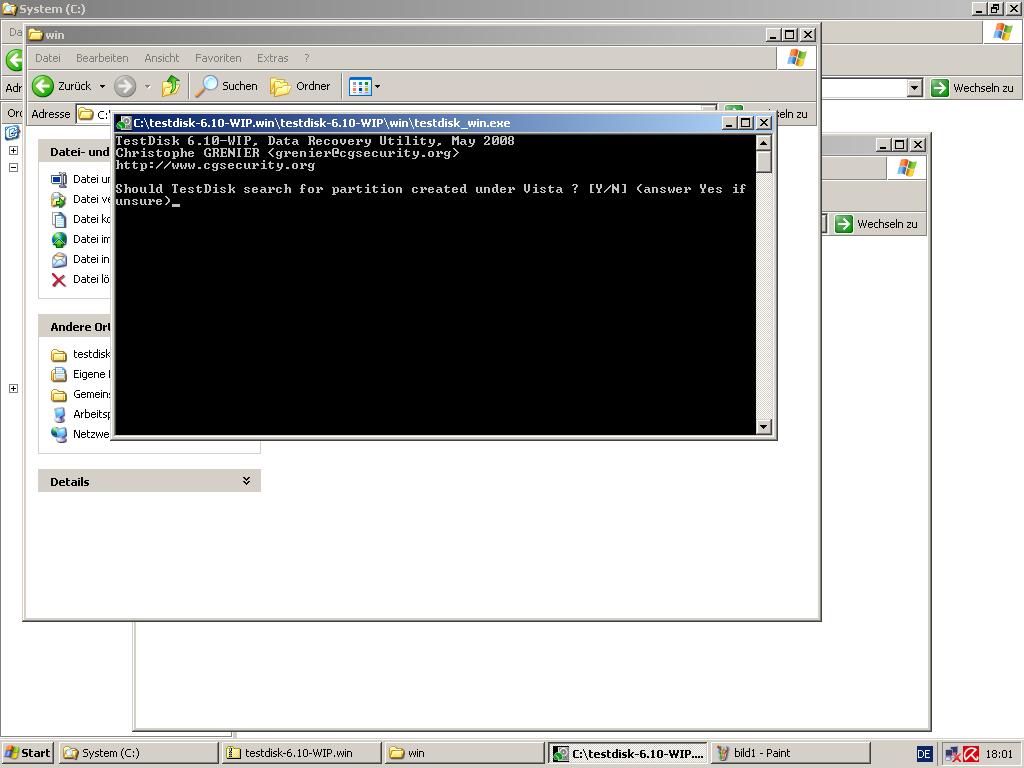Open Suchen search in win window toolbar
The width and height of the screenshot is (1024, 768).
click(x=227, y=86)
